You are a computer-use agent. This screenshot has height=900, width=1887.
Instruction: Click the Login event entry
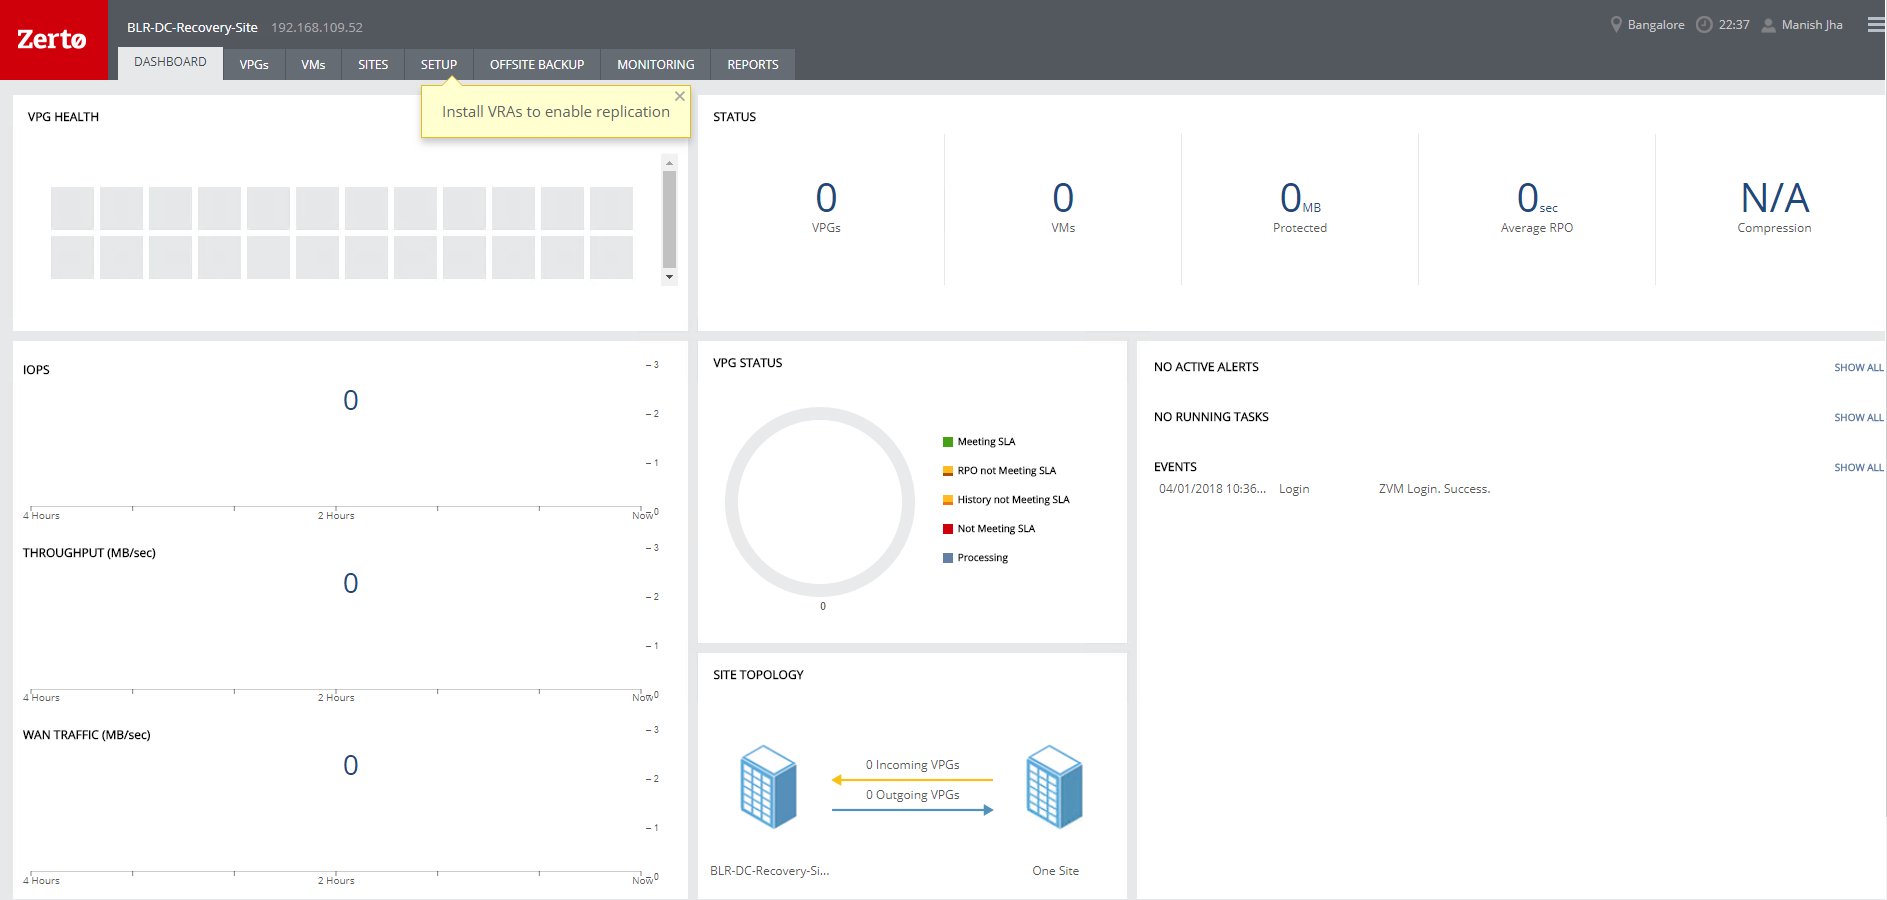coord(1293,489)
